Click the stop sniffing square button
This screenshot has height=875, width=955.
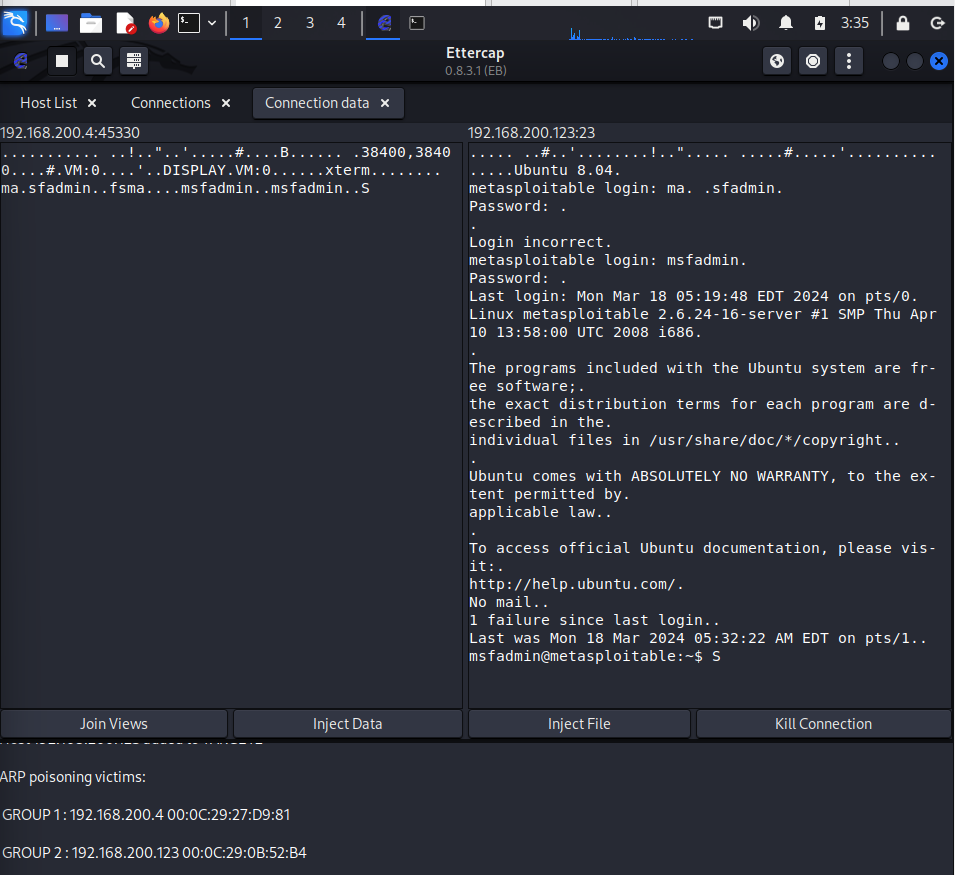(x=62, y=62)
